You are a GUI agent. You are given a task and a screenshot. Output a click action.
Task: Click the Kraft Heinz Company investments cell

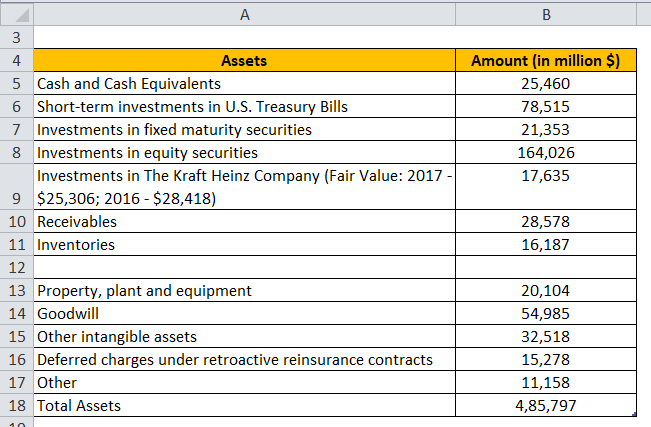(245, 186)
